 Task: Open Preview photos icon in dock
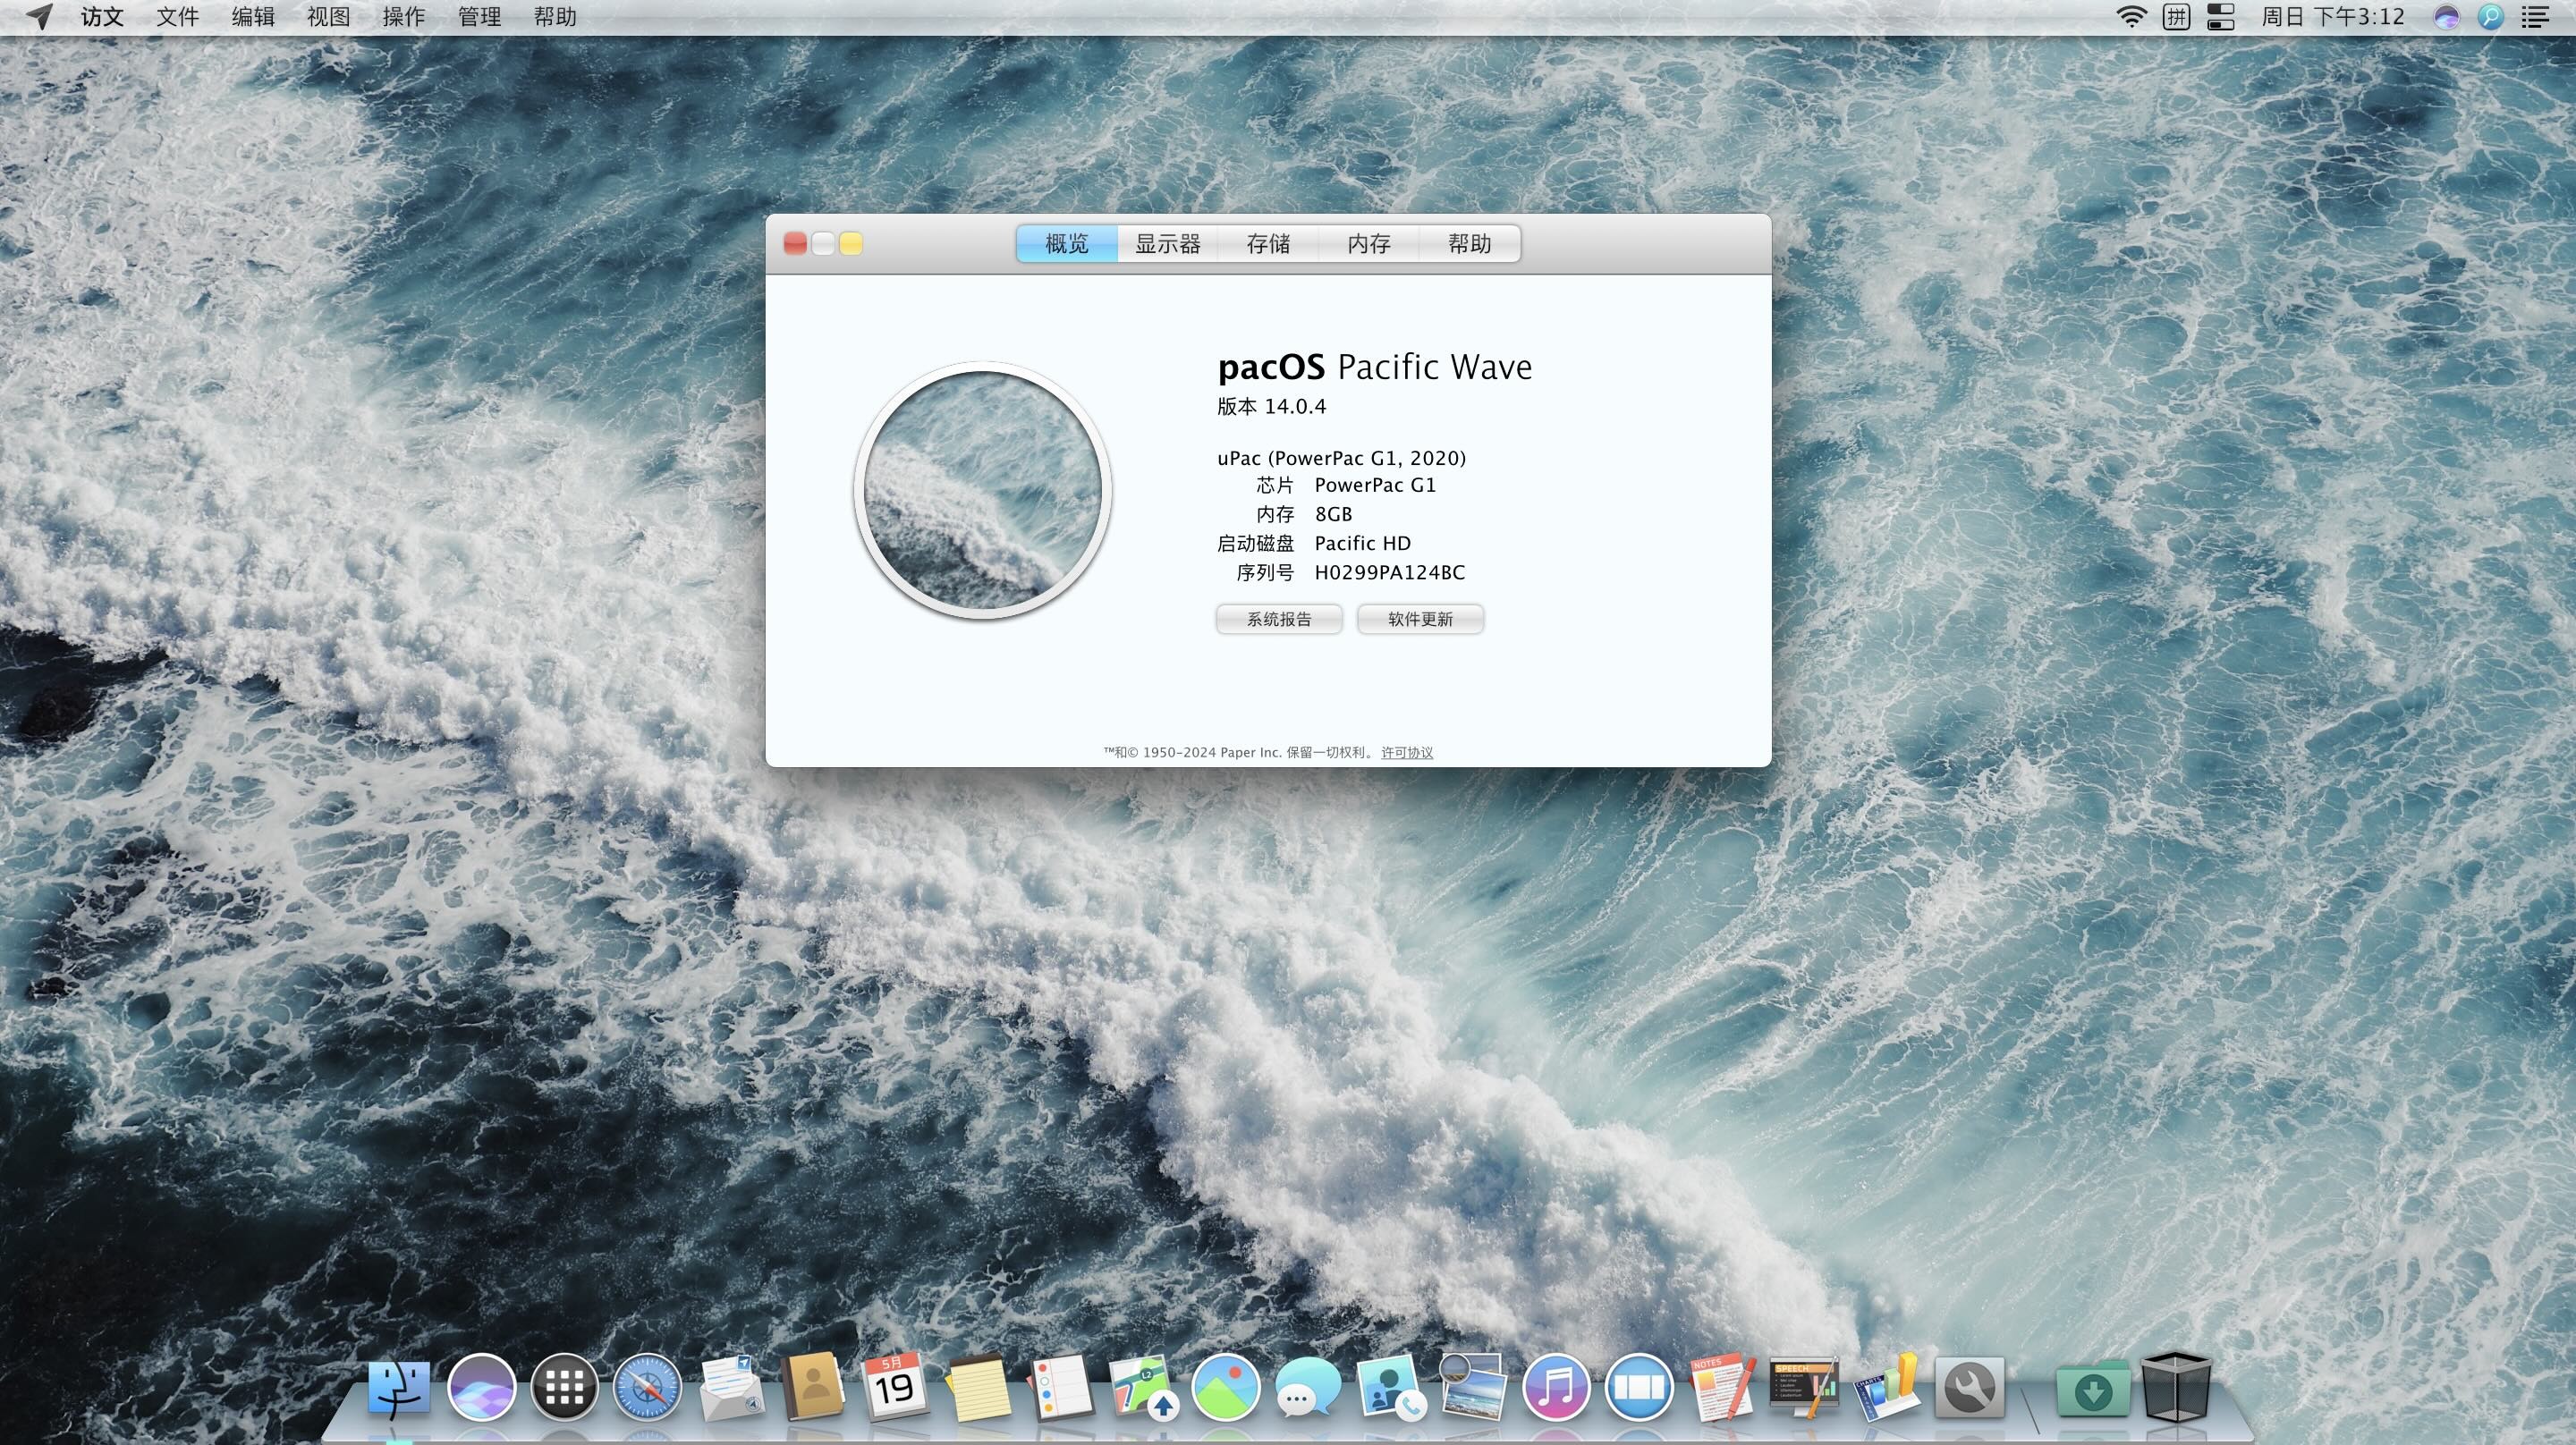coord(1473,1387)
